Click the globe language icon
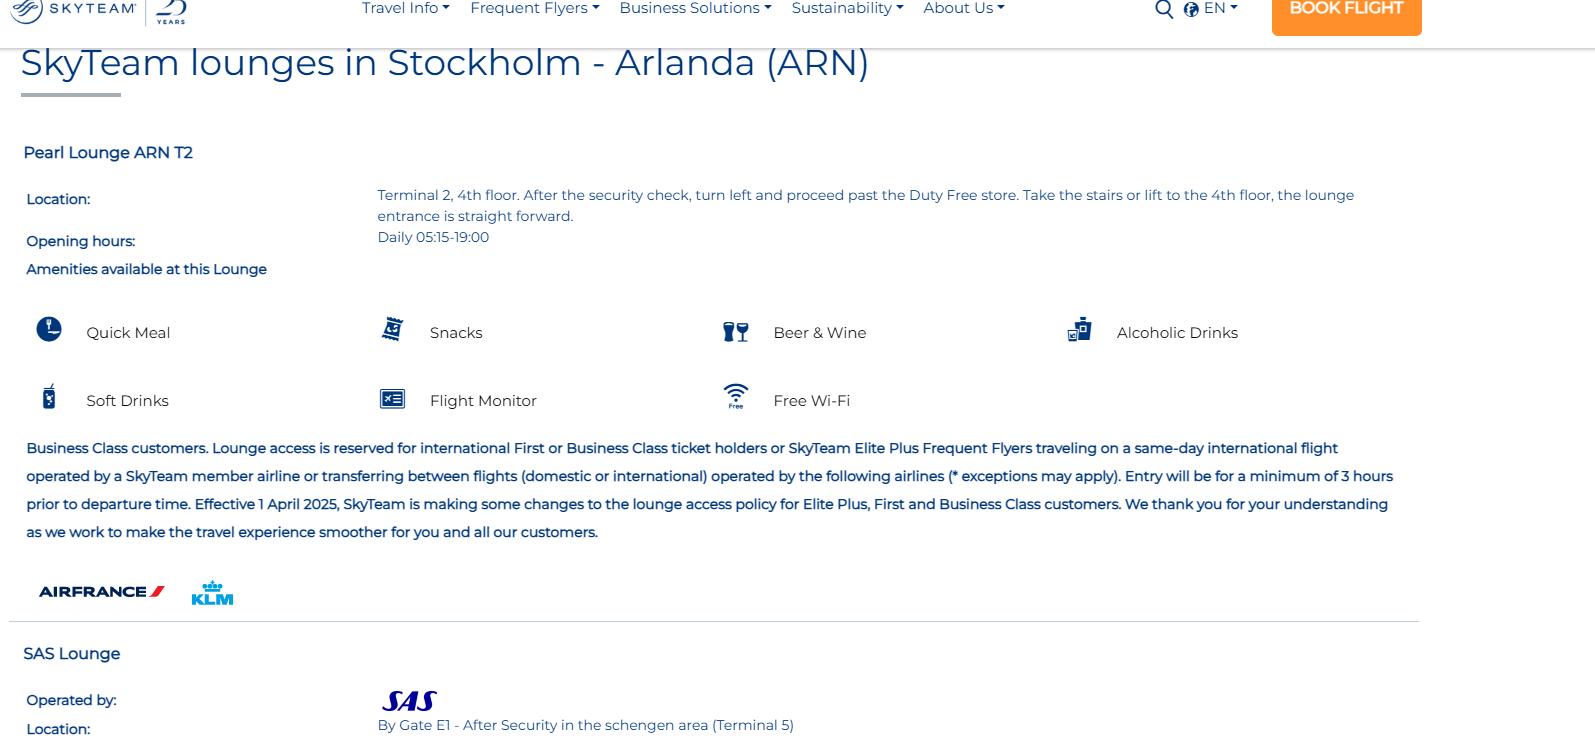This screenshot has height=741, width=1595. pos(1191,9)
